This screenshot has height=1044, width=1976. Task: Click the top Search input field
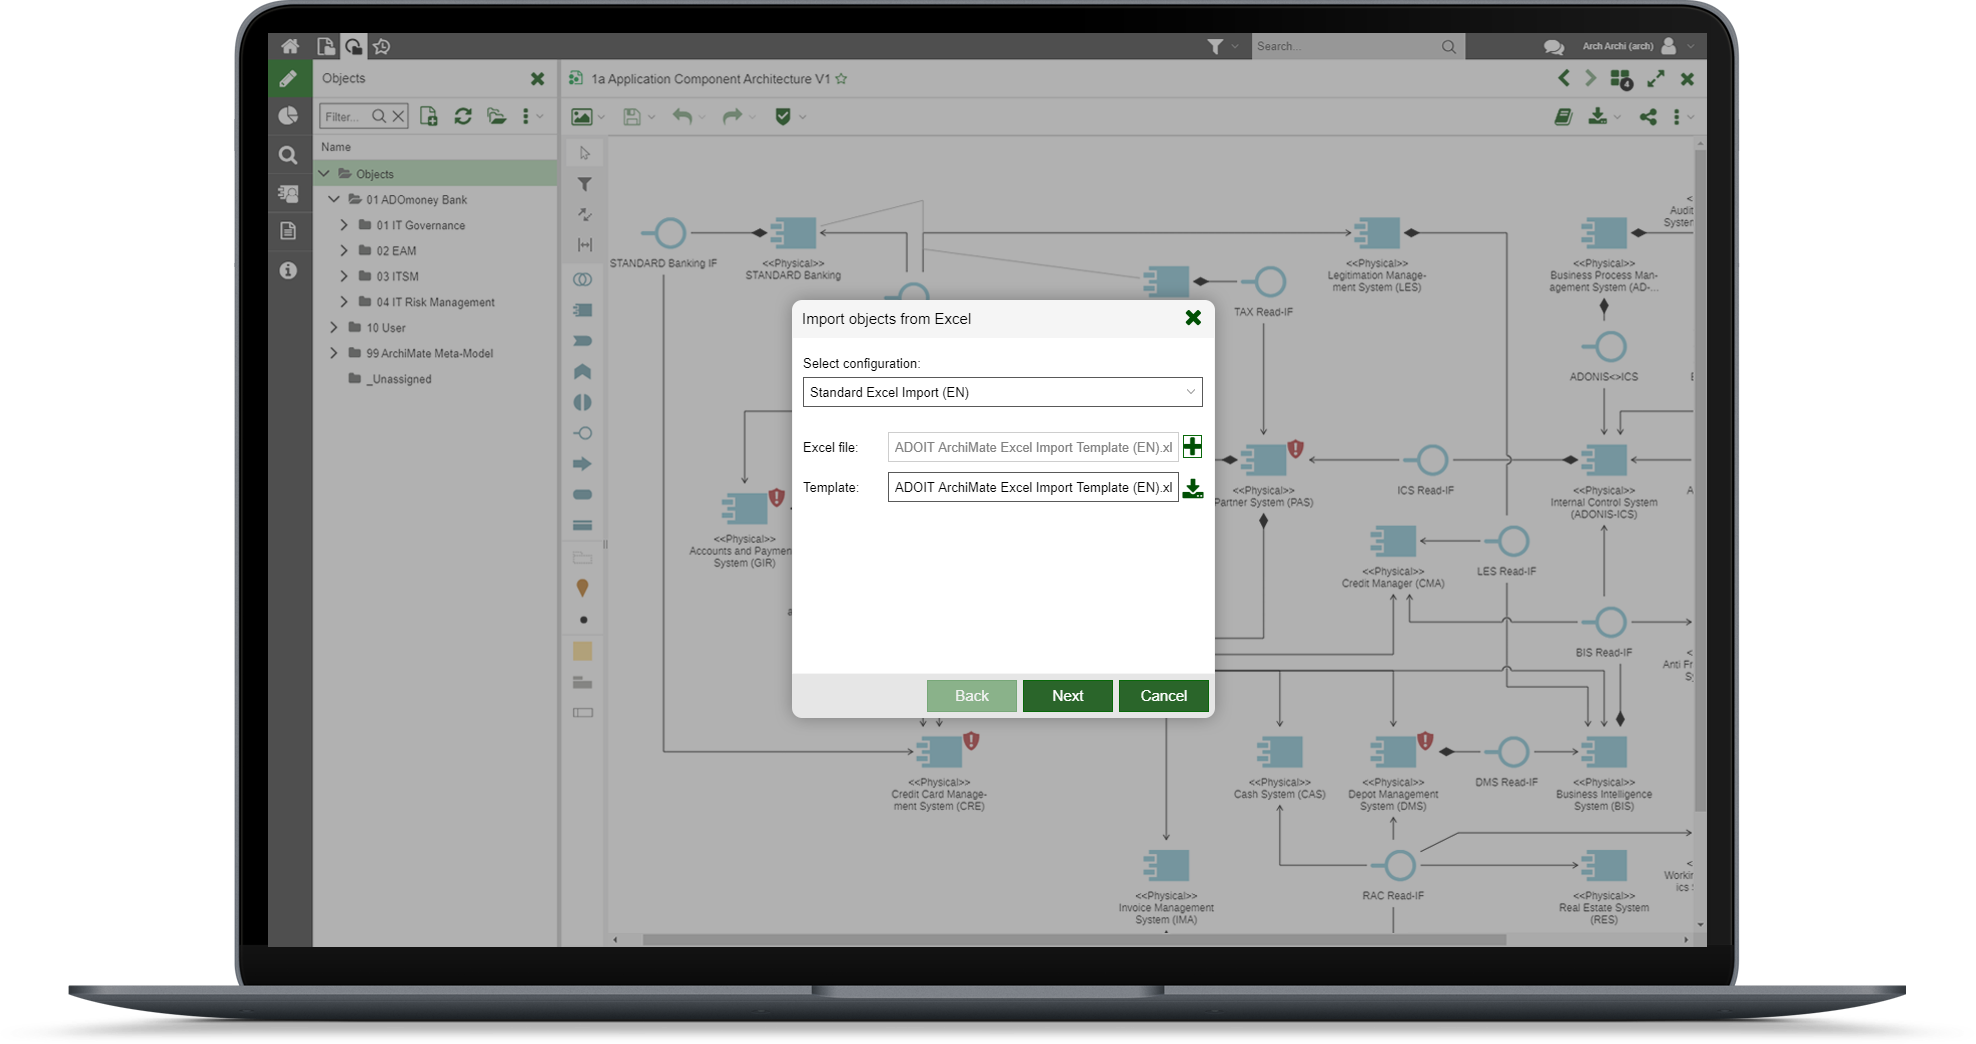(1345, 46)
